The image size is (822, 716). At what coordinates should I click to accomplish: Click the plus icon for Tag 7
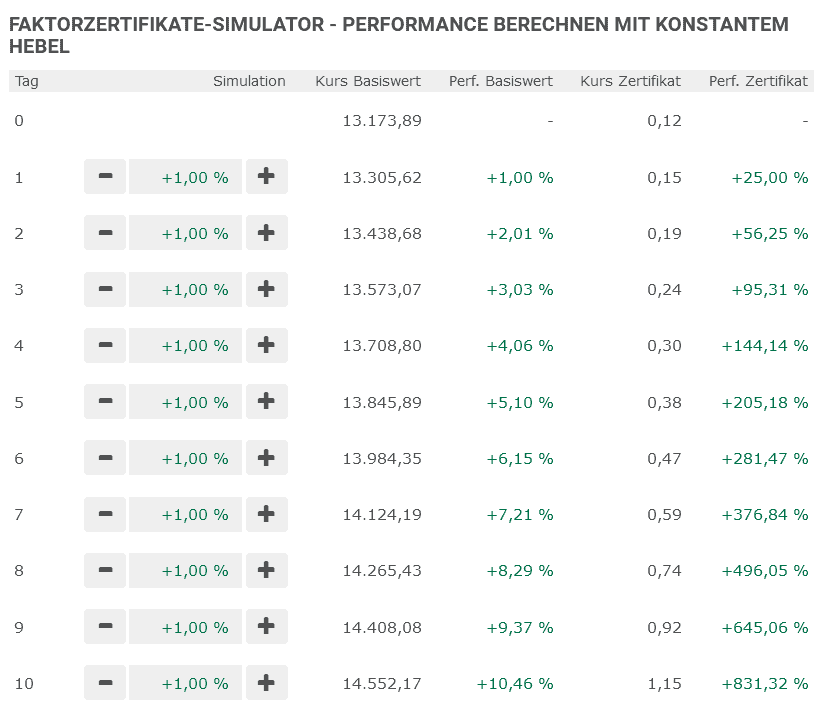(x=267, y=514)
